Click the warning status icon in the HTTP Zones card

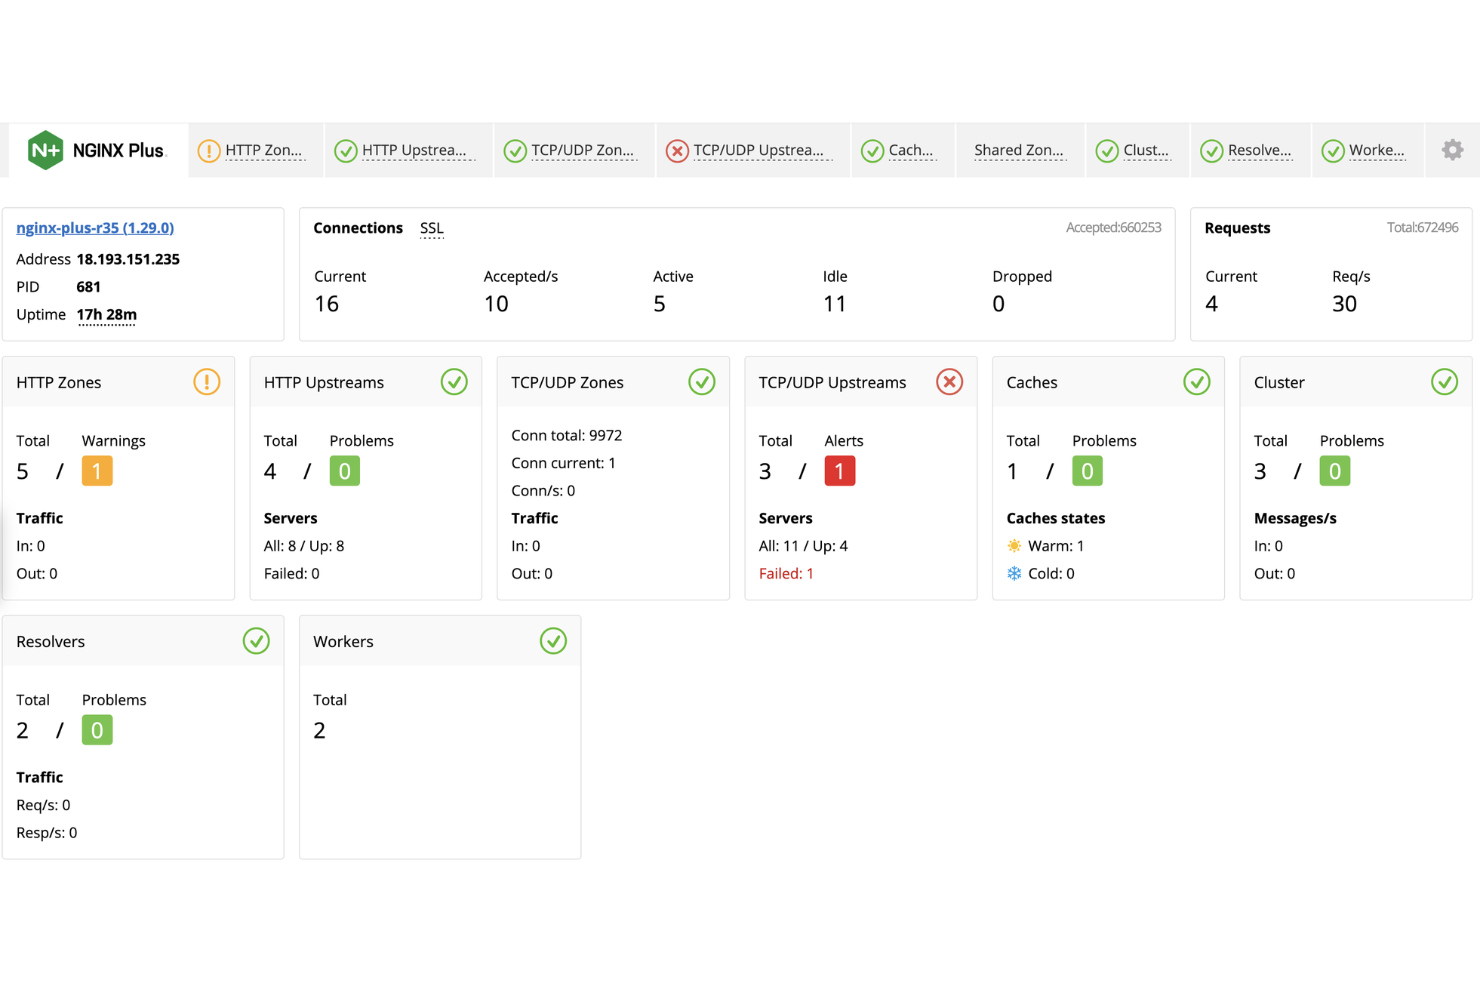pyautogui.click(x=207, y=382)
